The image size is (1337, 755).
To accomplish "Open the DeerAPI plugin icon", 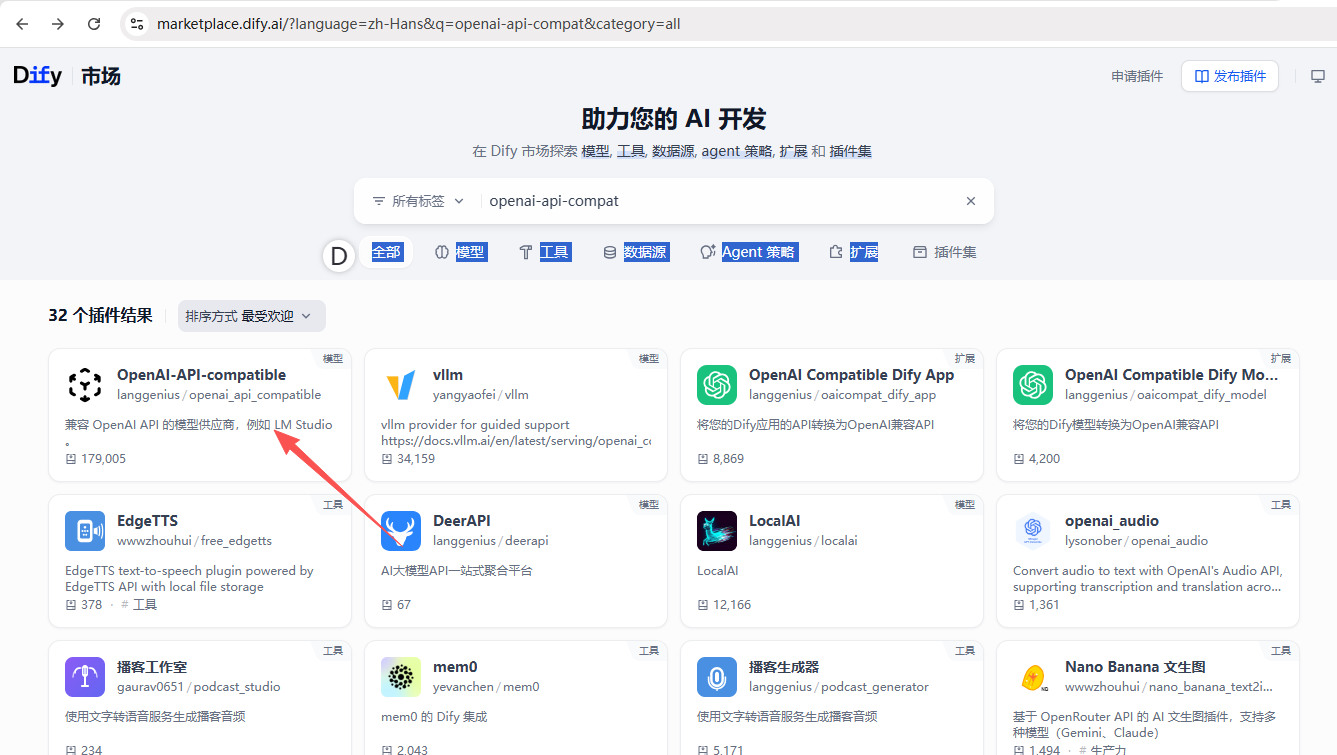I will click(401, 531).
